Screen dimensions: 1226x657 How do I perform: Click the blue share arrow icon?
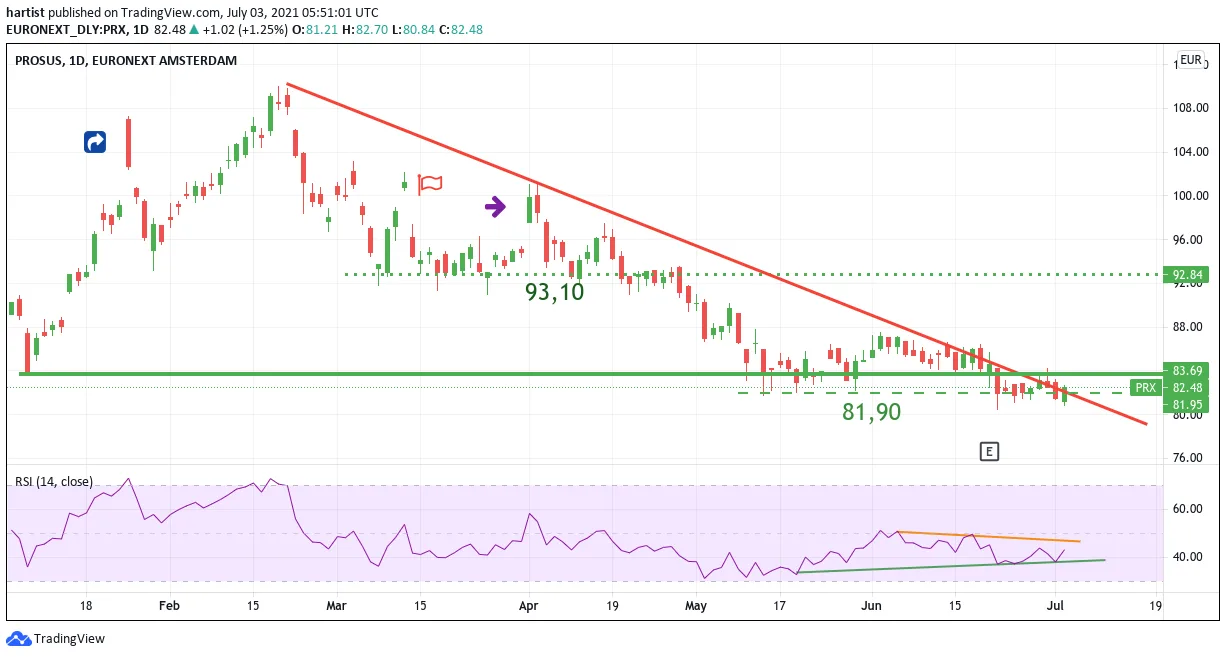[x=95, y=142]
